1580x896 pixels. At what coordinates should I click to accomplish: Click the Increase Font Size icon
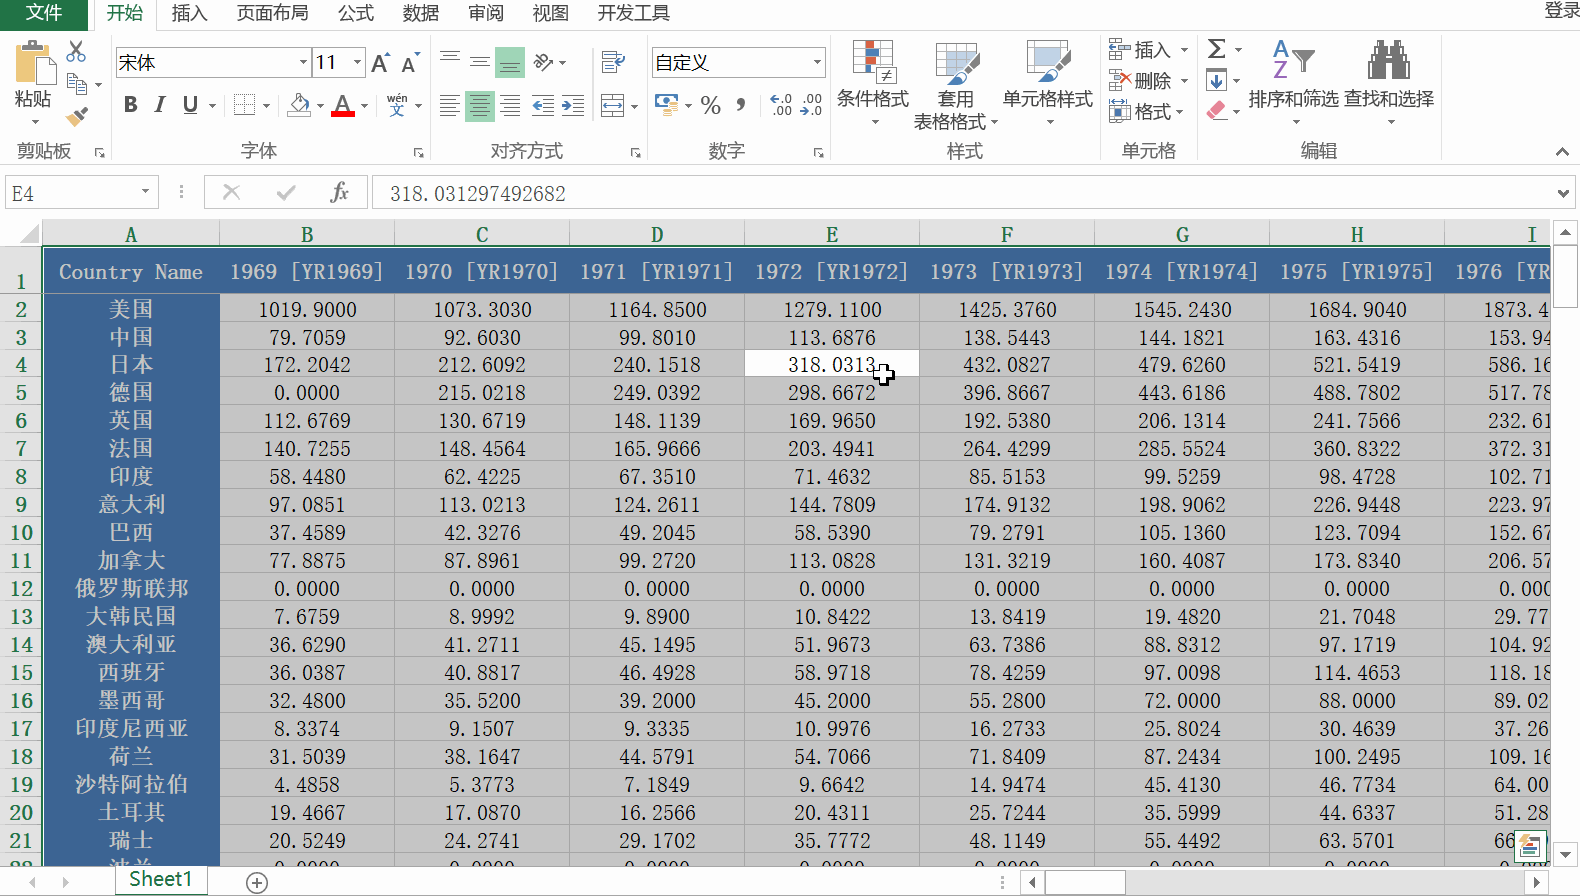[x=380, y=63]
